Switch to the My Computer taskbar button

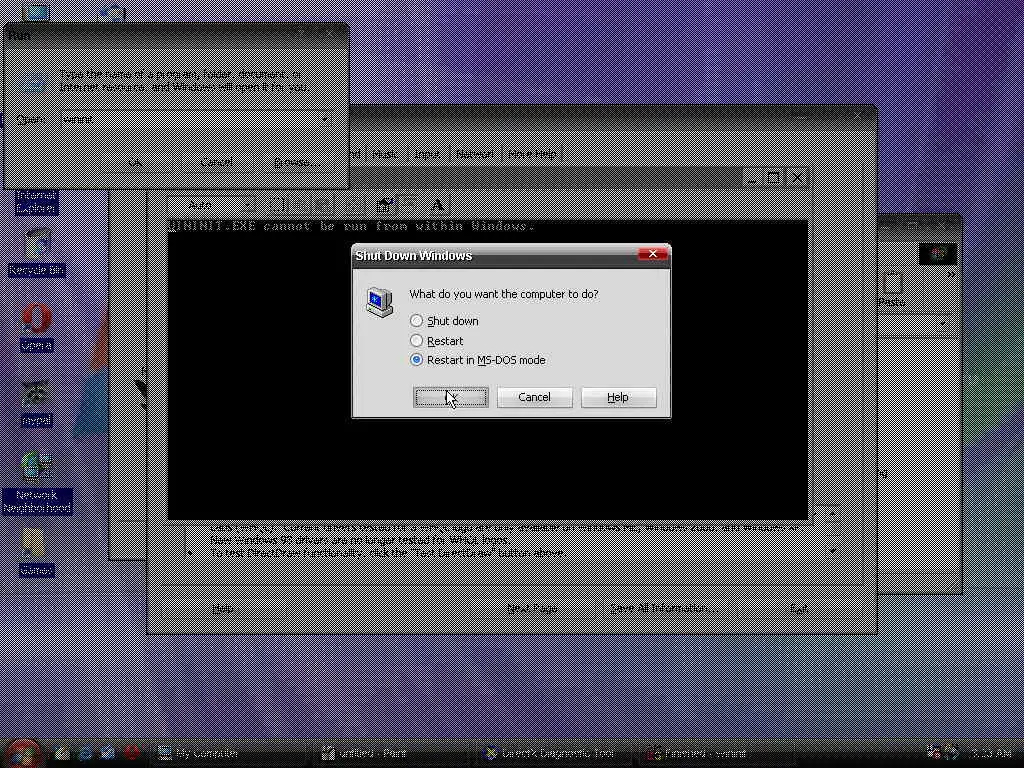(x=230, y=753)
